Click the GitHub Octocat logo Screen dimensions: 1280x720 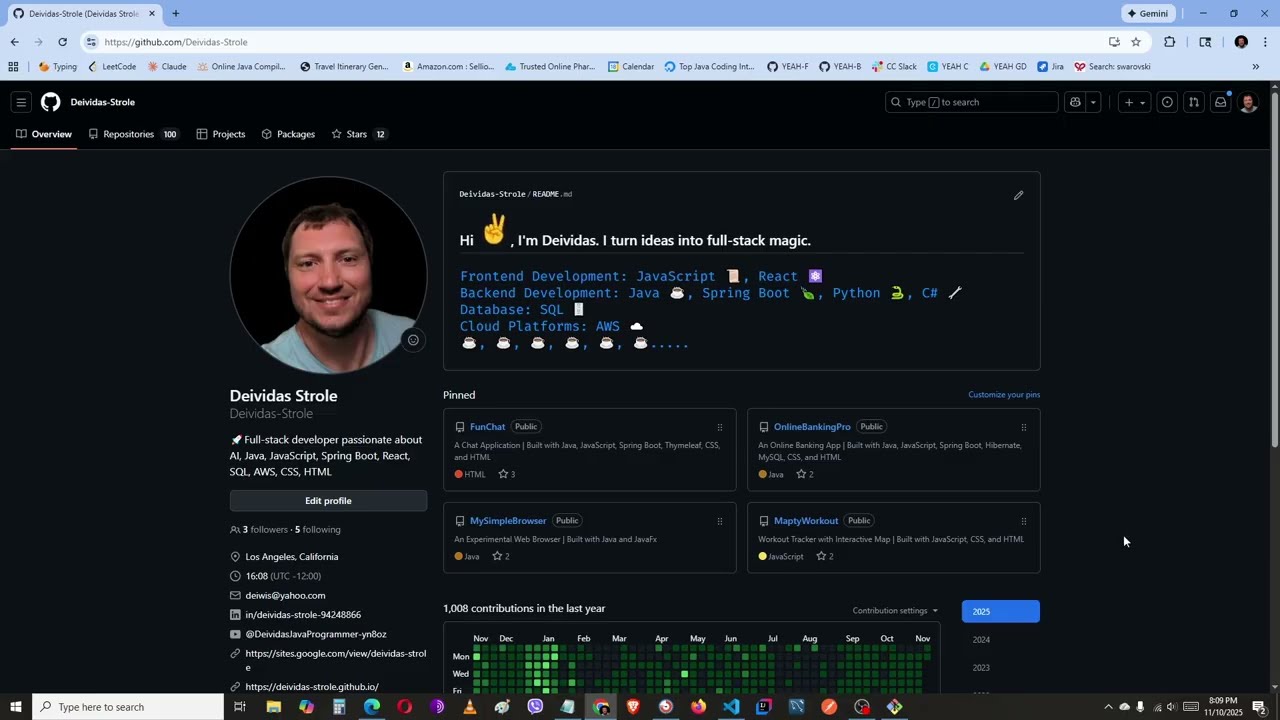(50, 102)
